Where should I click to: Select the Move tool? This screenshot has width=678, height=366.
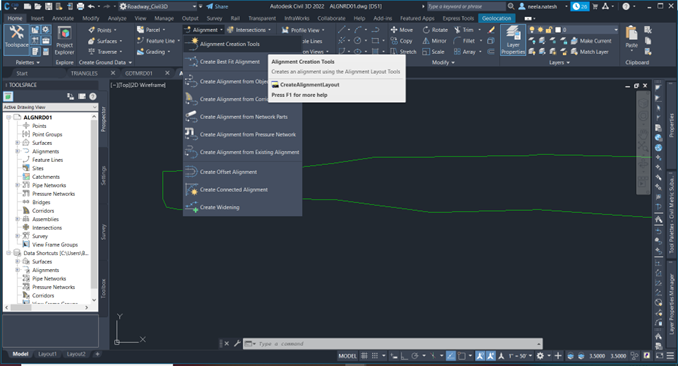coord(402,30)
